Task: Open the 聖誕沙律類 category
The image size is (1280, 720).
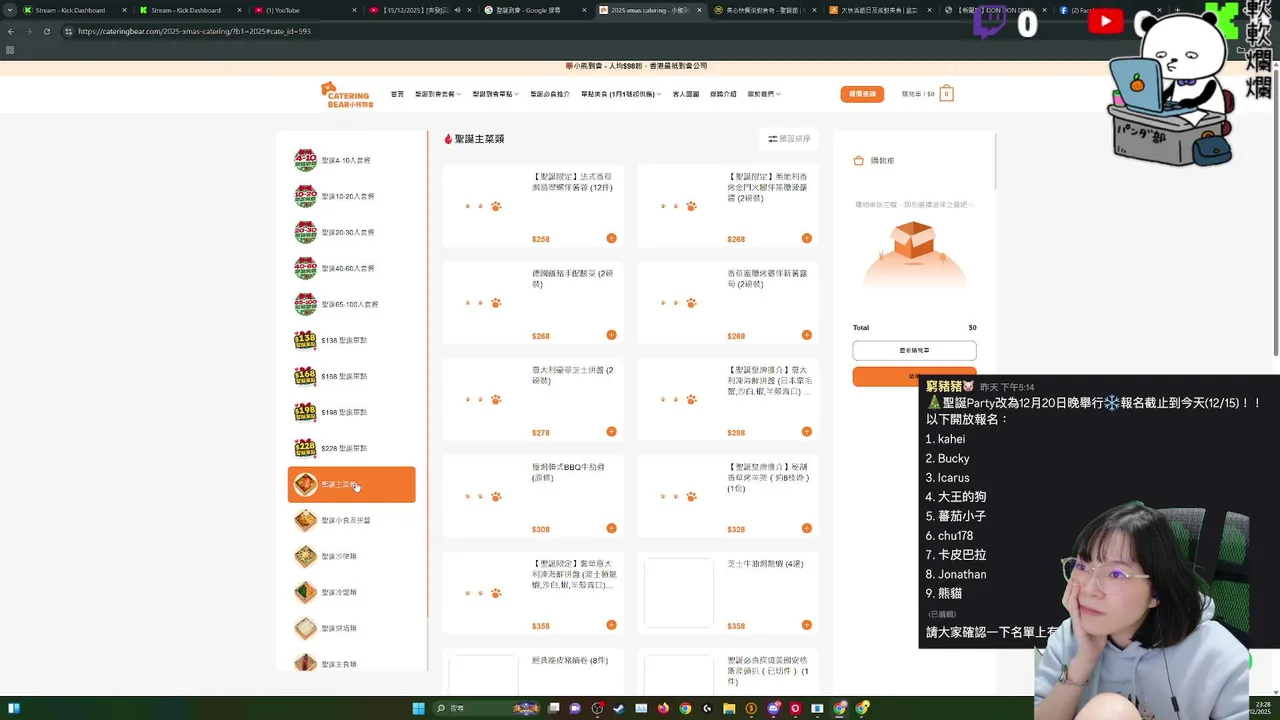Action: point(351,556)
